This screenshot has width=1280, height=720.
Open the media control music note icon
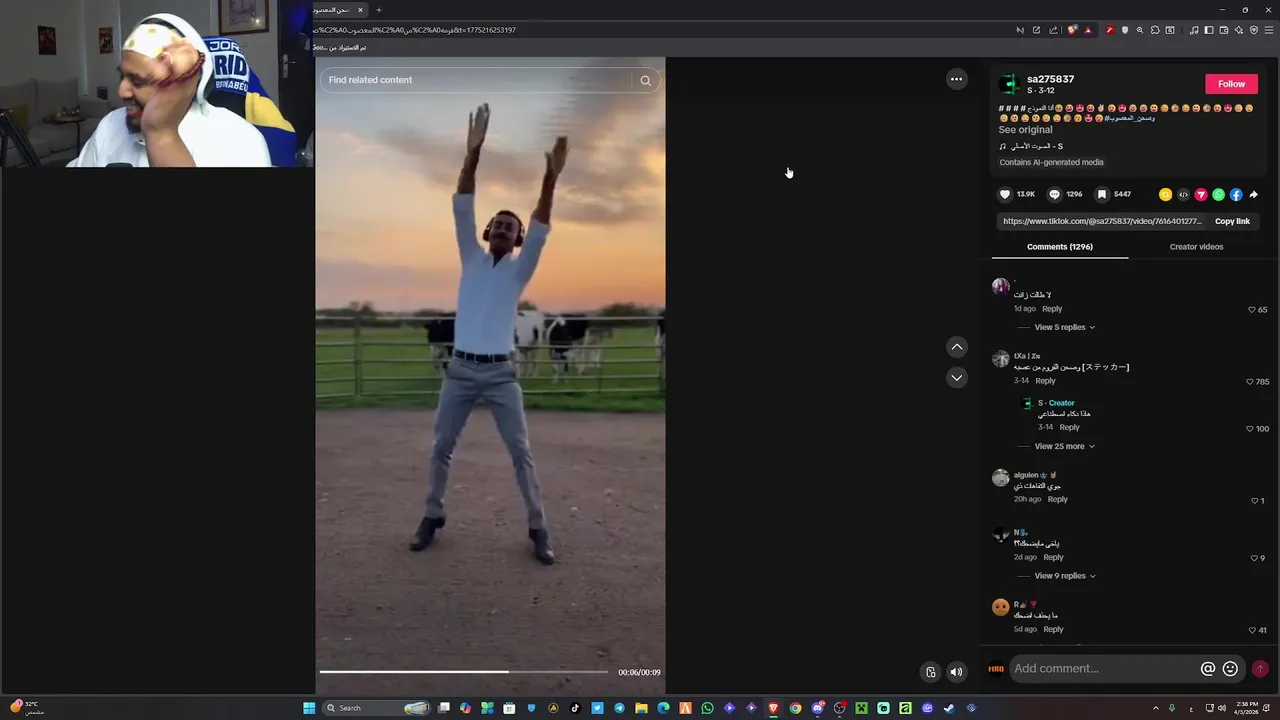pyautogui.click(x=1194, y=30)
